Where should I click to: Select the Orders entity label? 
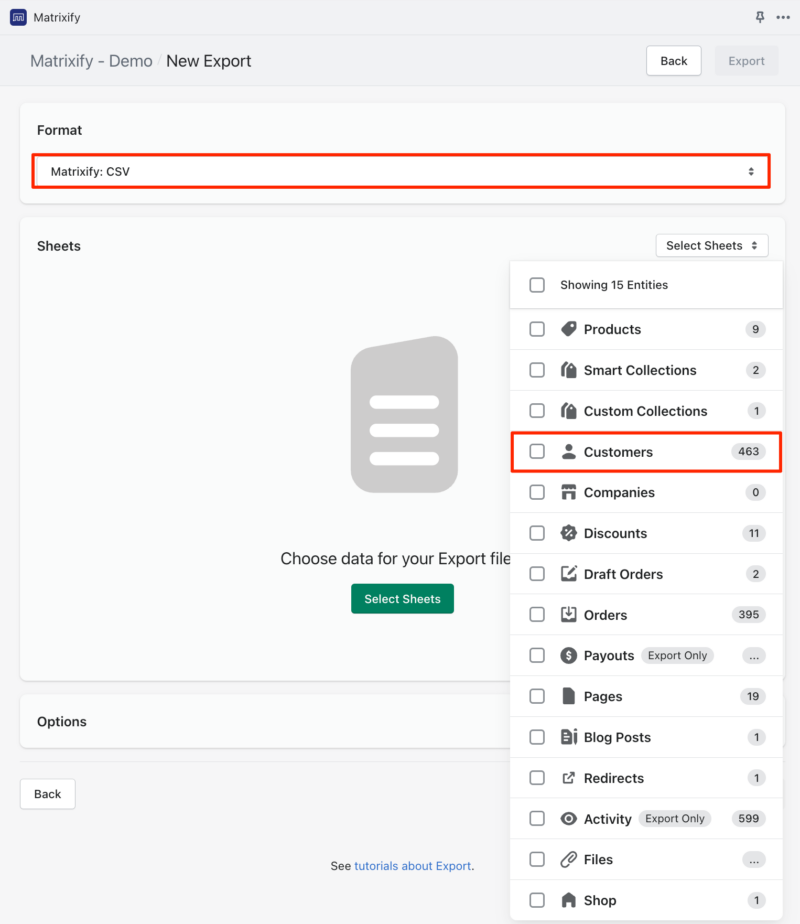coord(605,615)
